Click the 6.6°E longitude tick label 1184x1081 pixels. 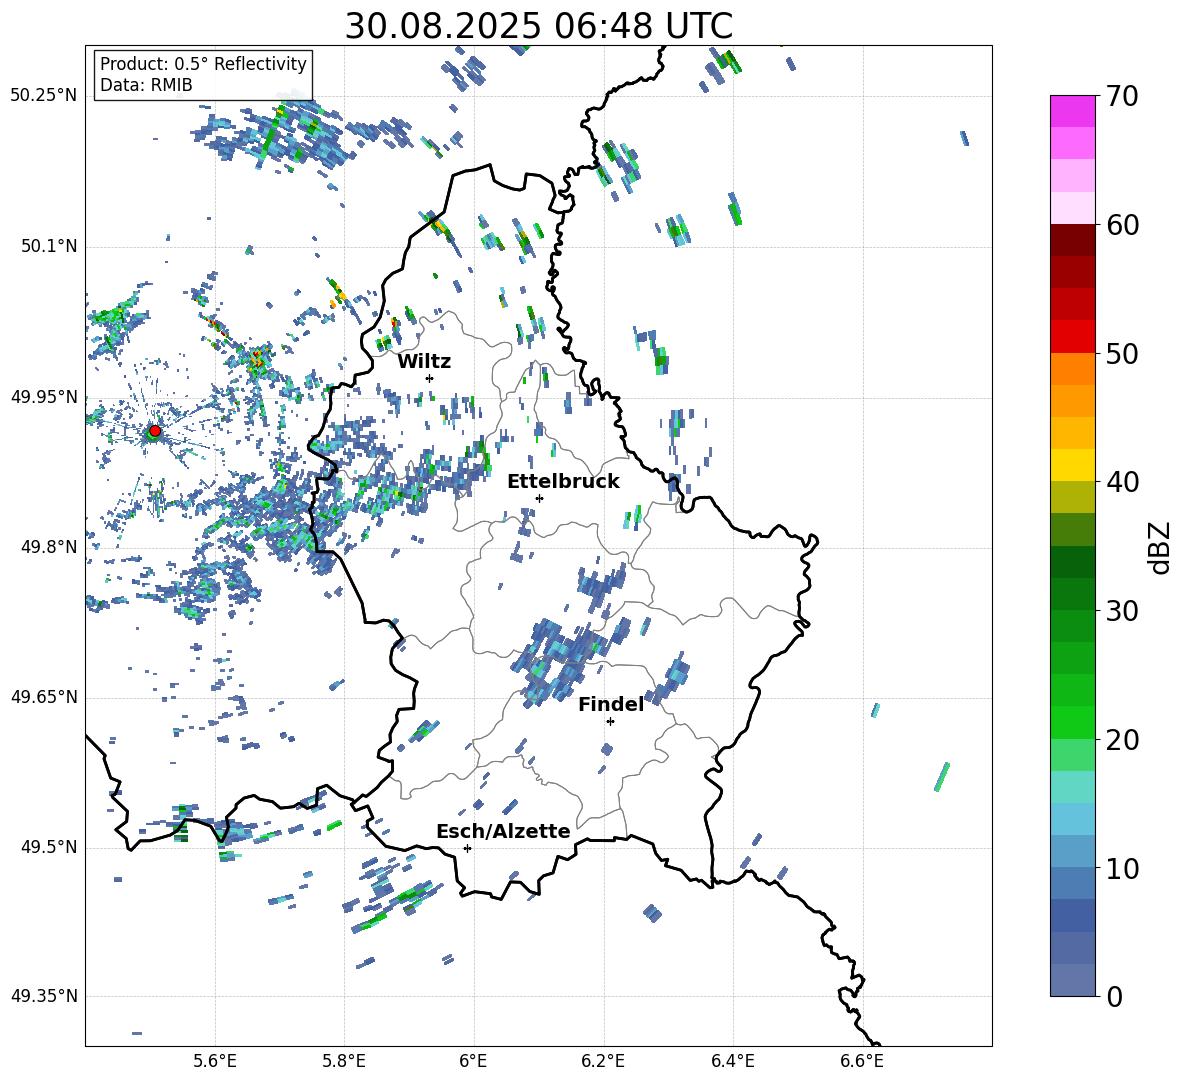coord(862,1061)
